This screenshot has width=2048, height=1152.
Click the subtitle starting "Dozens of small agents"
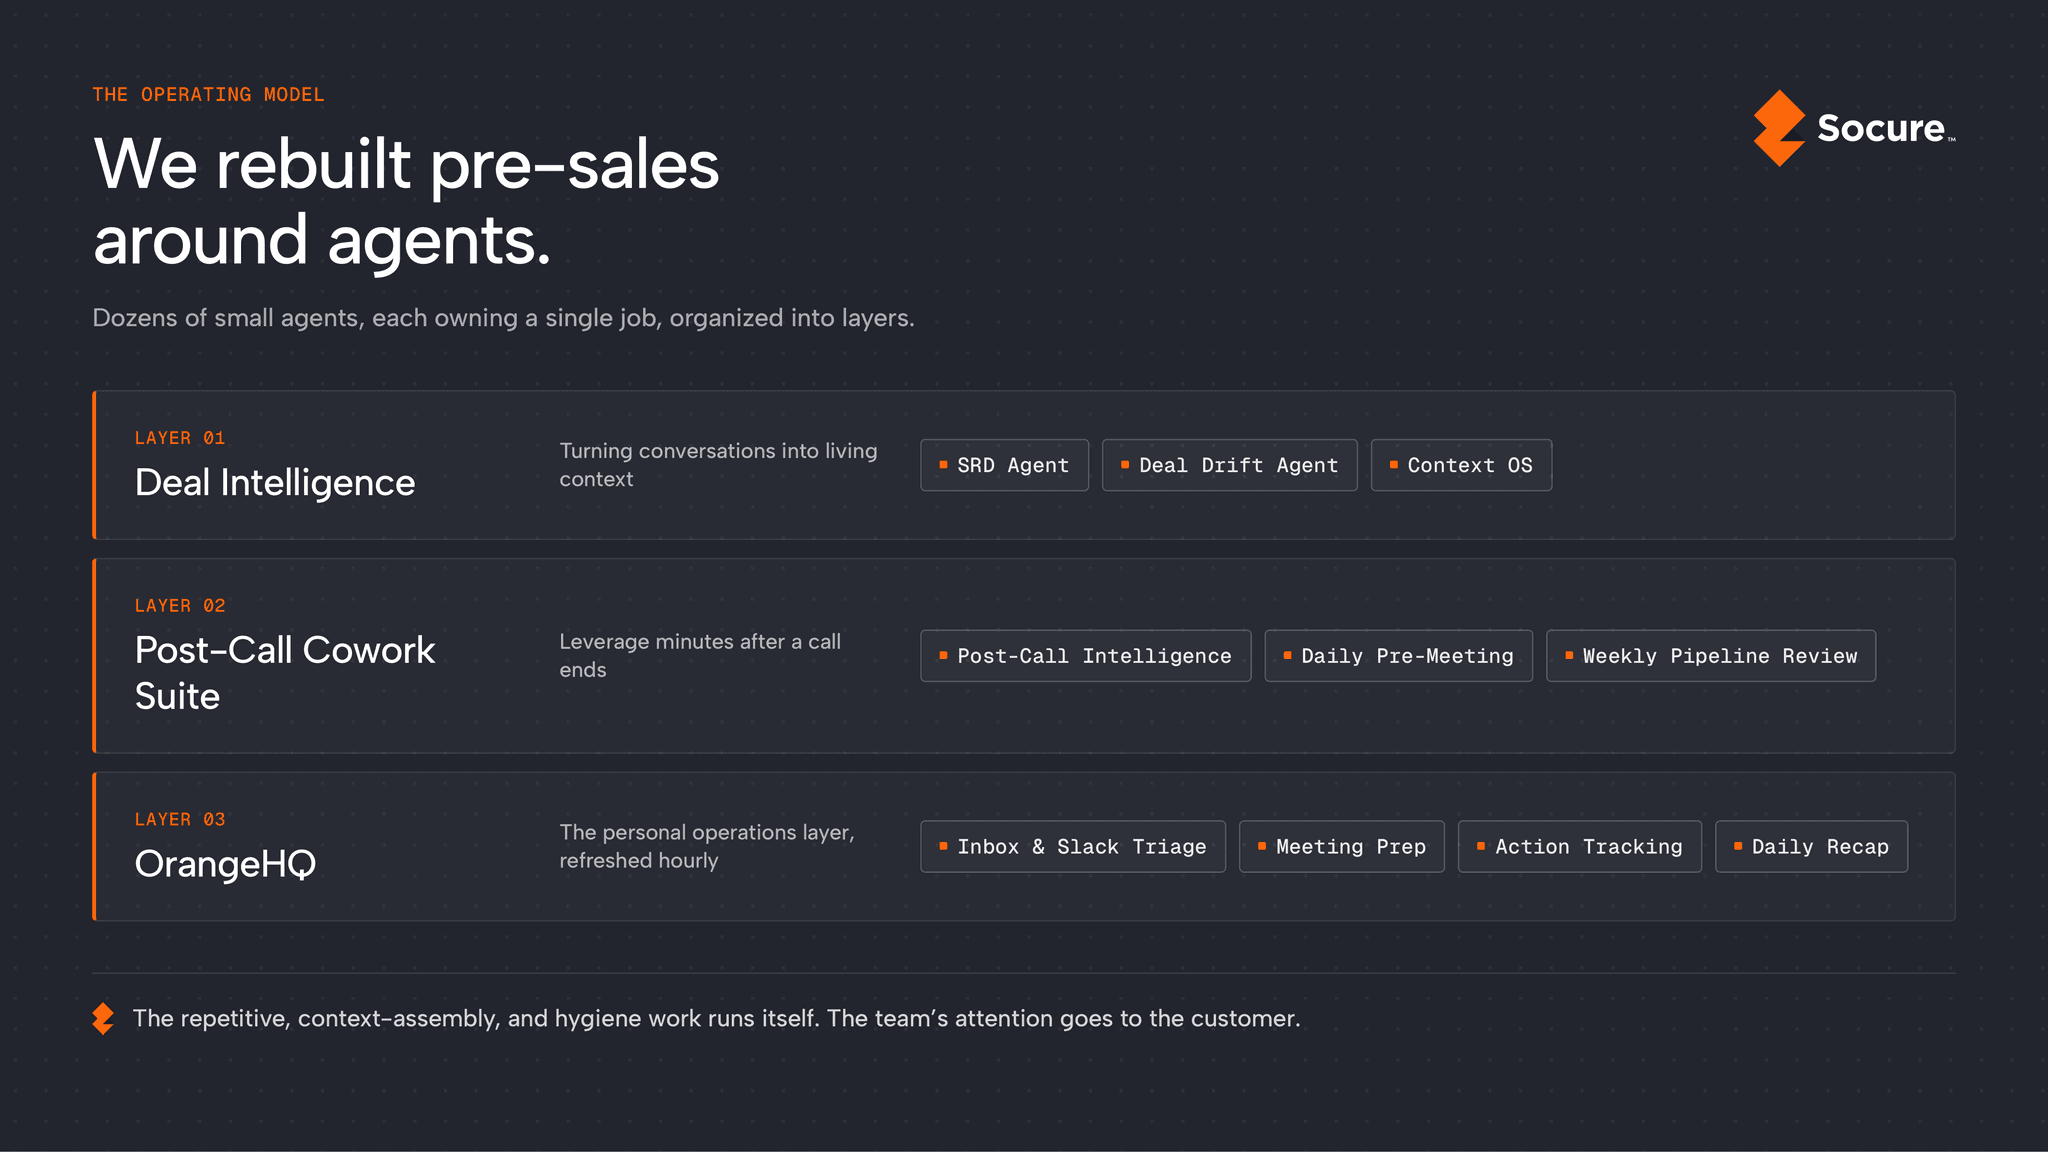pos(503,318)
